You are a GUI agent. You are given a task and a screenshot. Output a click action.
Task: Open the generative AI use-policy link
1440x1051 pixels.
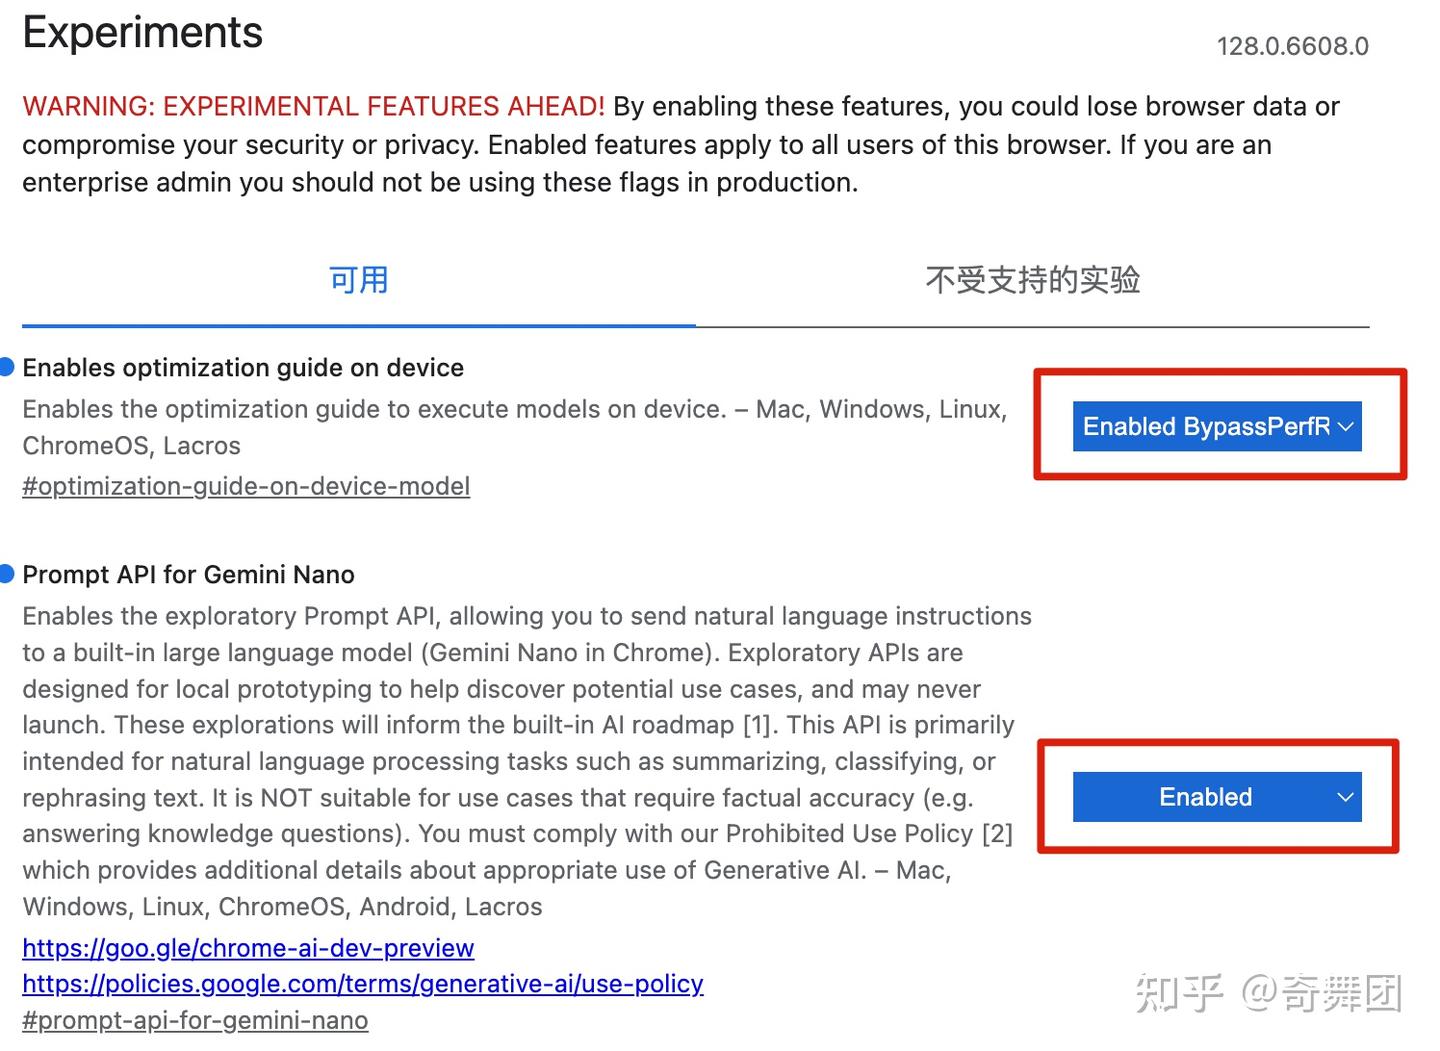click(x=363, y=984)
